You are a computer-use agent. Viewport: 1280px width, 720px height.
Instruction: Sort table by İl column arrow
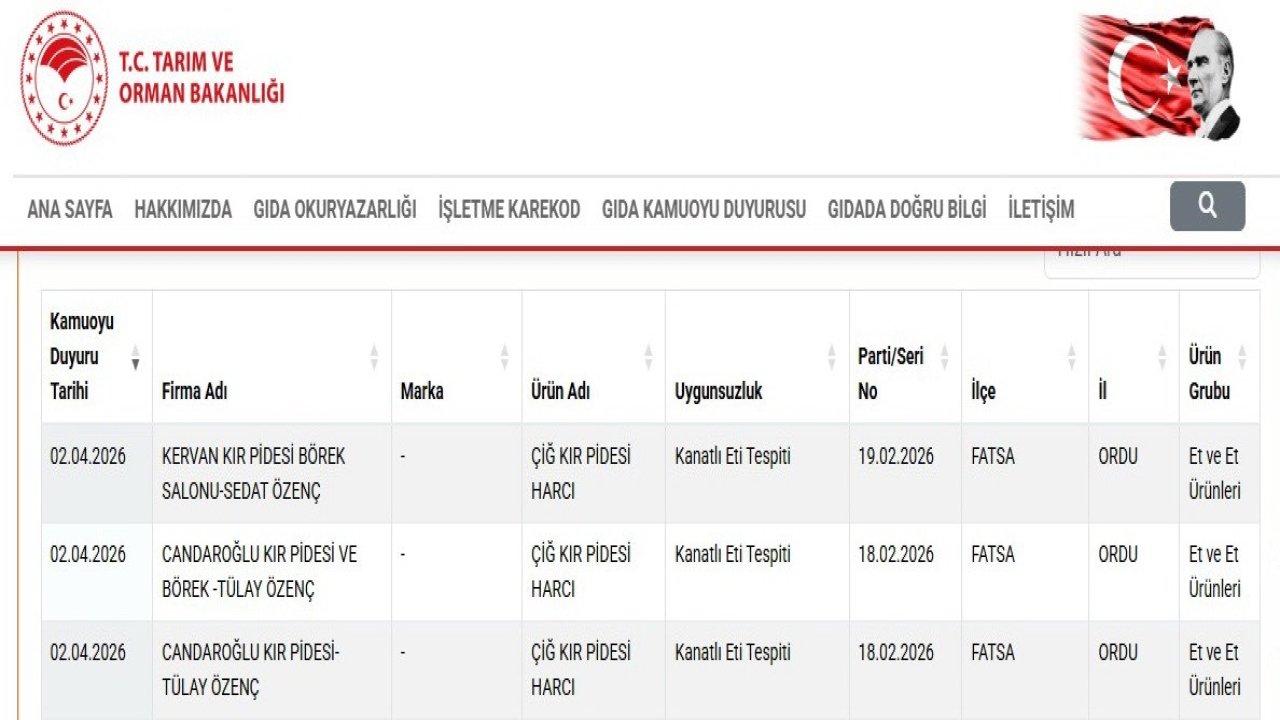click(x=1161, y=357)
